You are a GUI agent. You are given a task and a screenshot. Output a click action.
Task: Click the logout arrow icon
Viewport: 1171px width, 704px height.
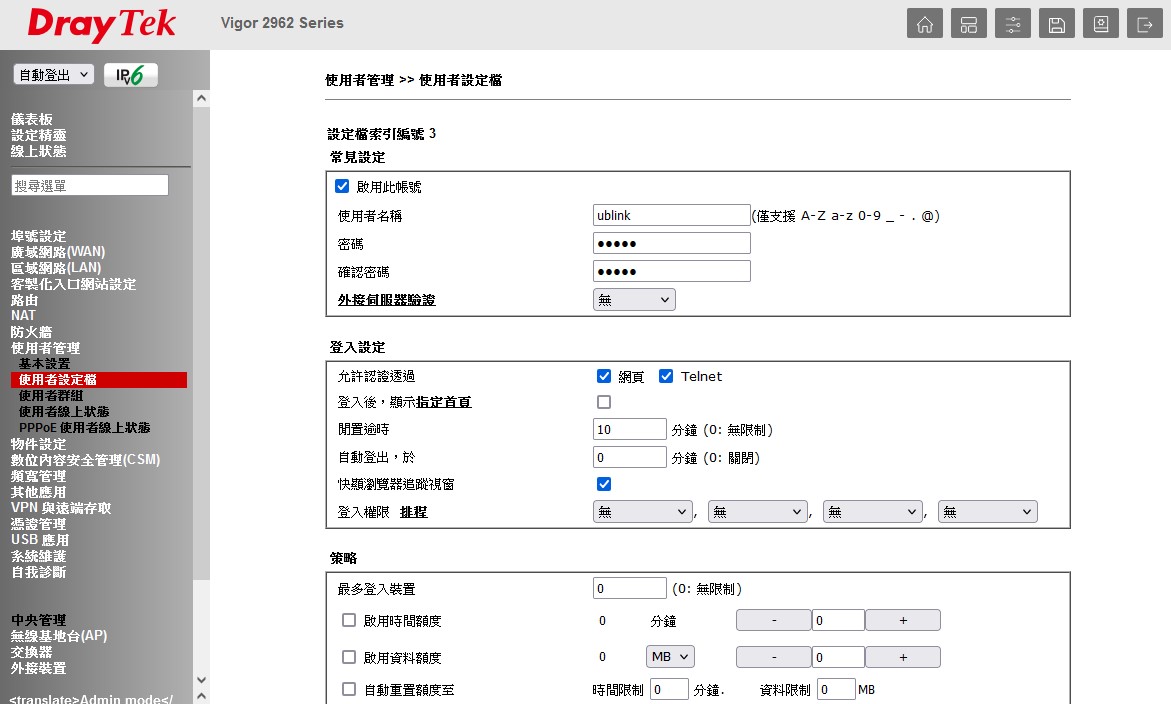[1145, 25]
